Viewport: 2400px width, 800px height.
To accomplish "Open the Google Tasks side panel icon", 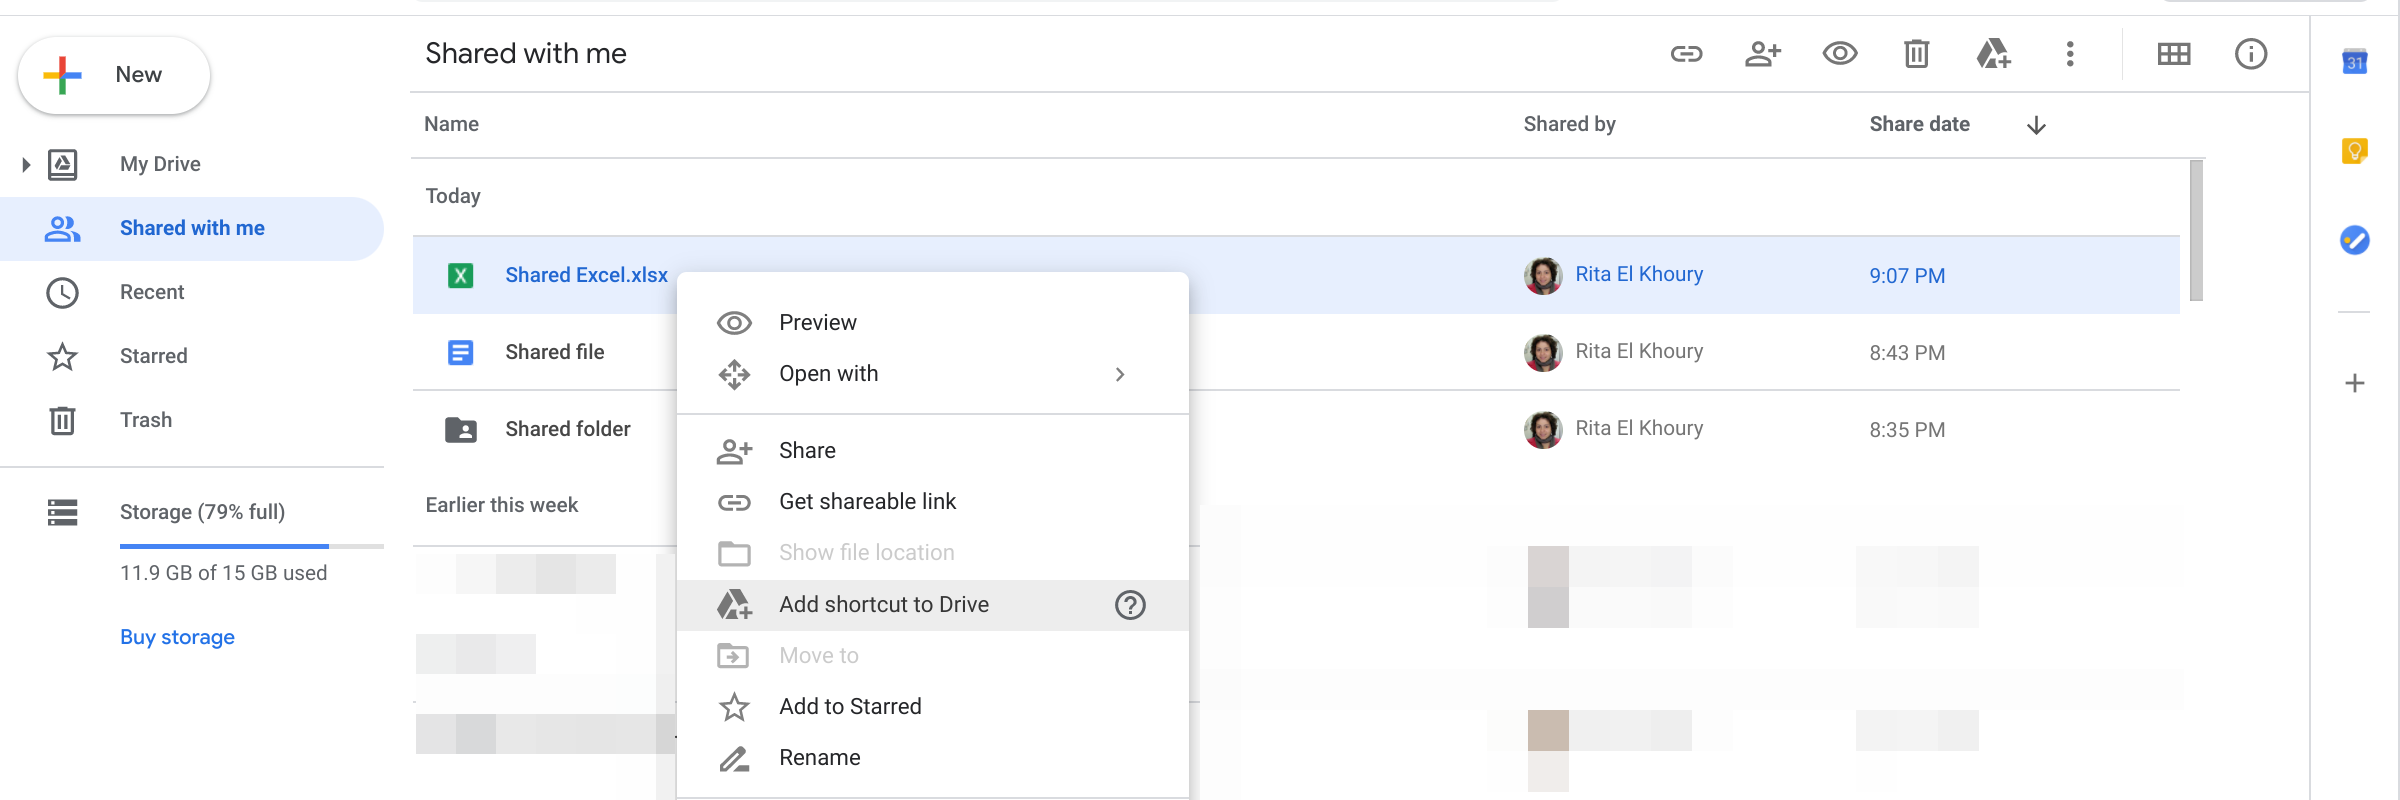I will tap(2355, 240).
